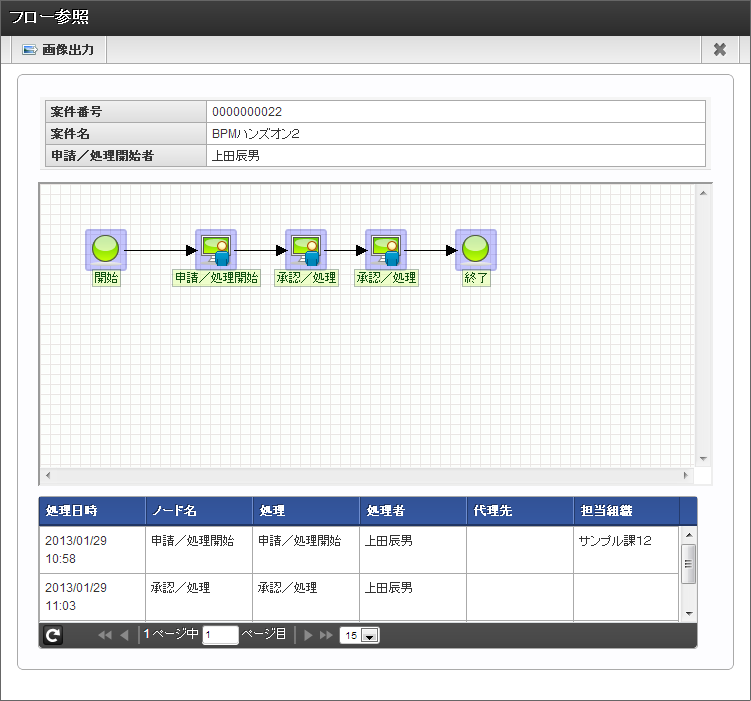Screen dimensions: 751x701
Task: Select the green 開始 start node icon
Action: 106,250
